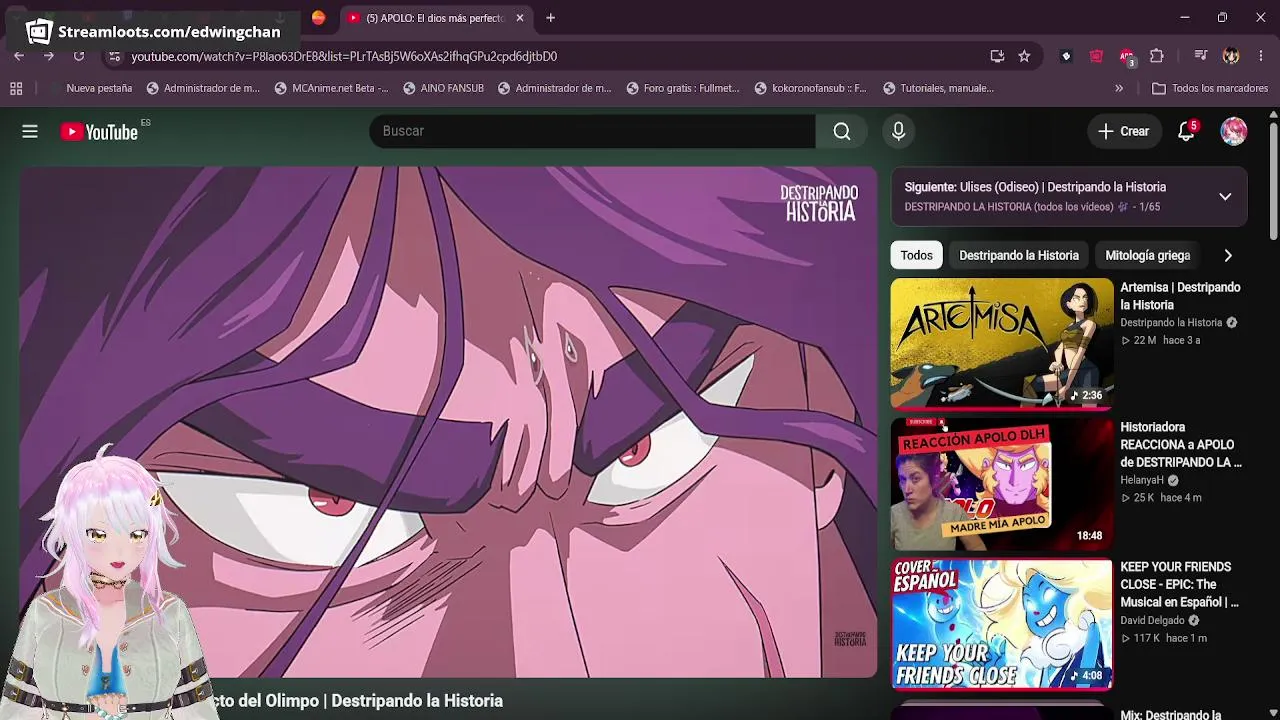Click the page vertical scrollbar
1280x720 pixels.
(x=1273, y=180)
